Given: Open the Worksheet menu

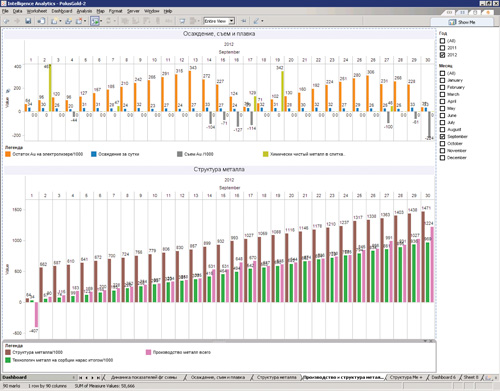Looking at the screenshot, I should click(37, 11).
